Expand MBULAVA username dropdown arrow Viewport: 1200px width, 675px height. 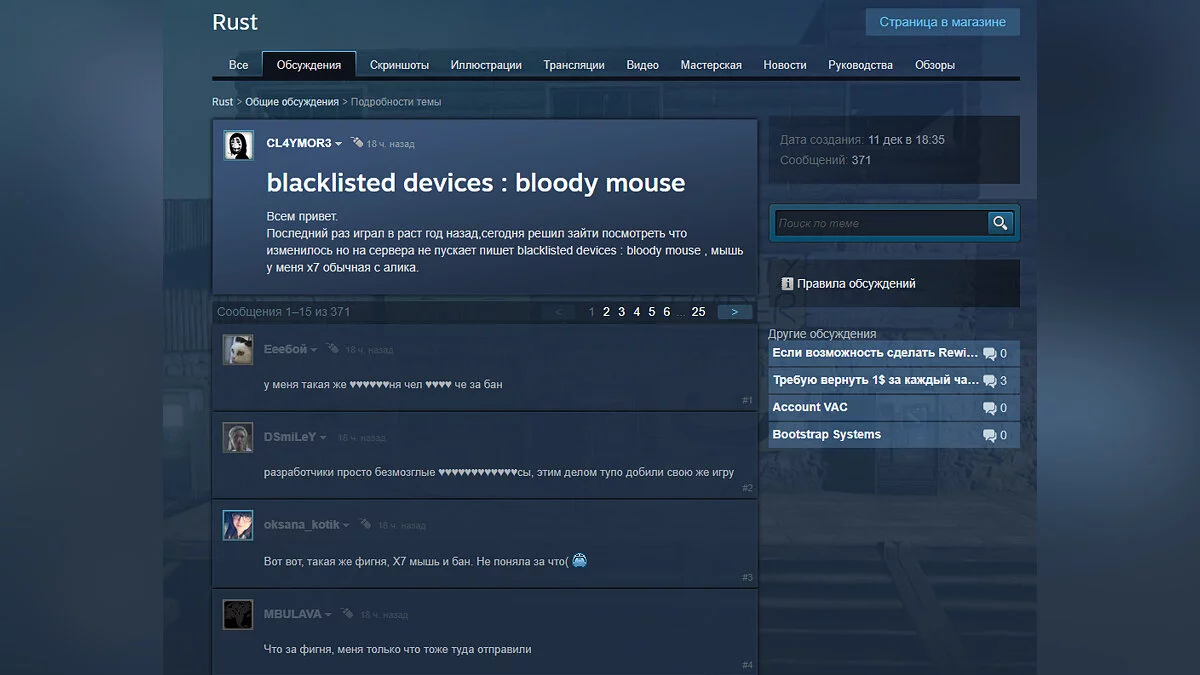pos(328,614)
